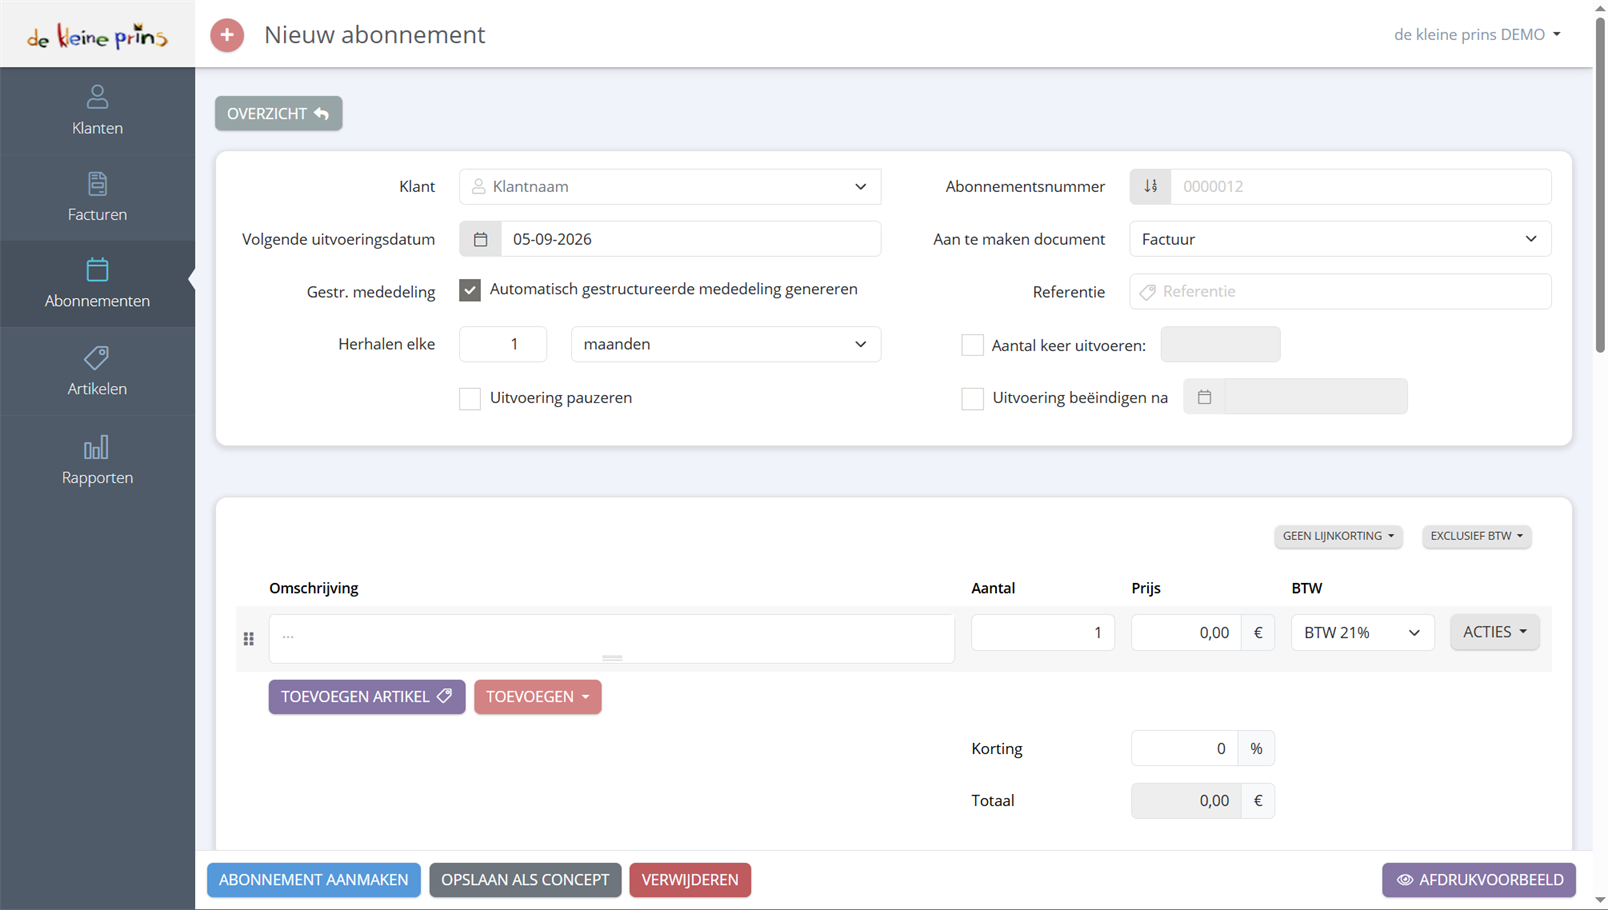Image resolution: width=1608 pixels, height=910 pixels.
Task: Enable the Uitvoering pauzeren checkbox
Action: 470,398
